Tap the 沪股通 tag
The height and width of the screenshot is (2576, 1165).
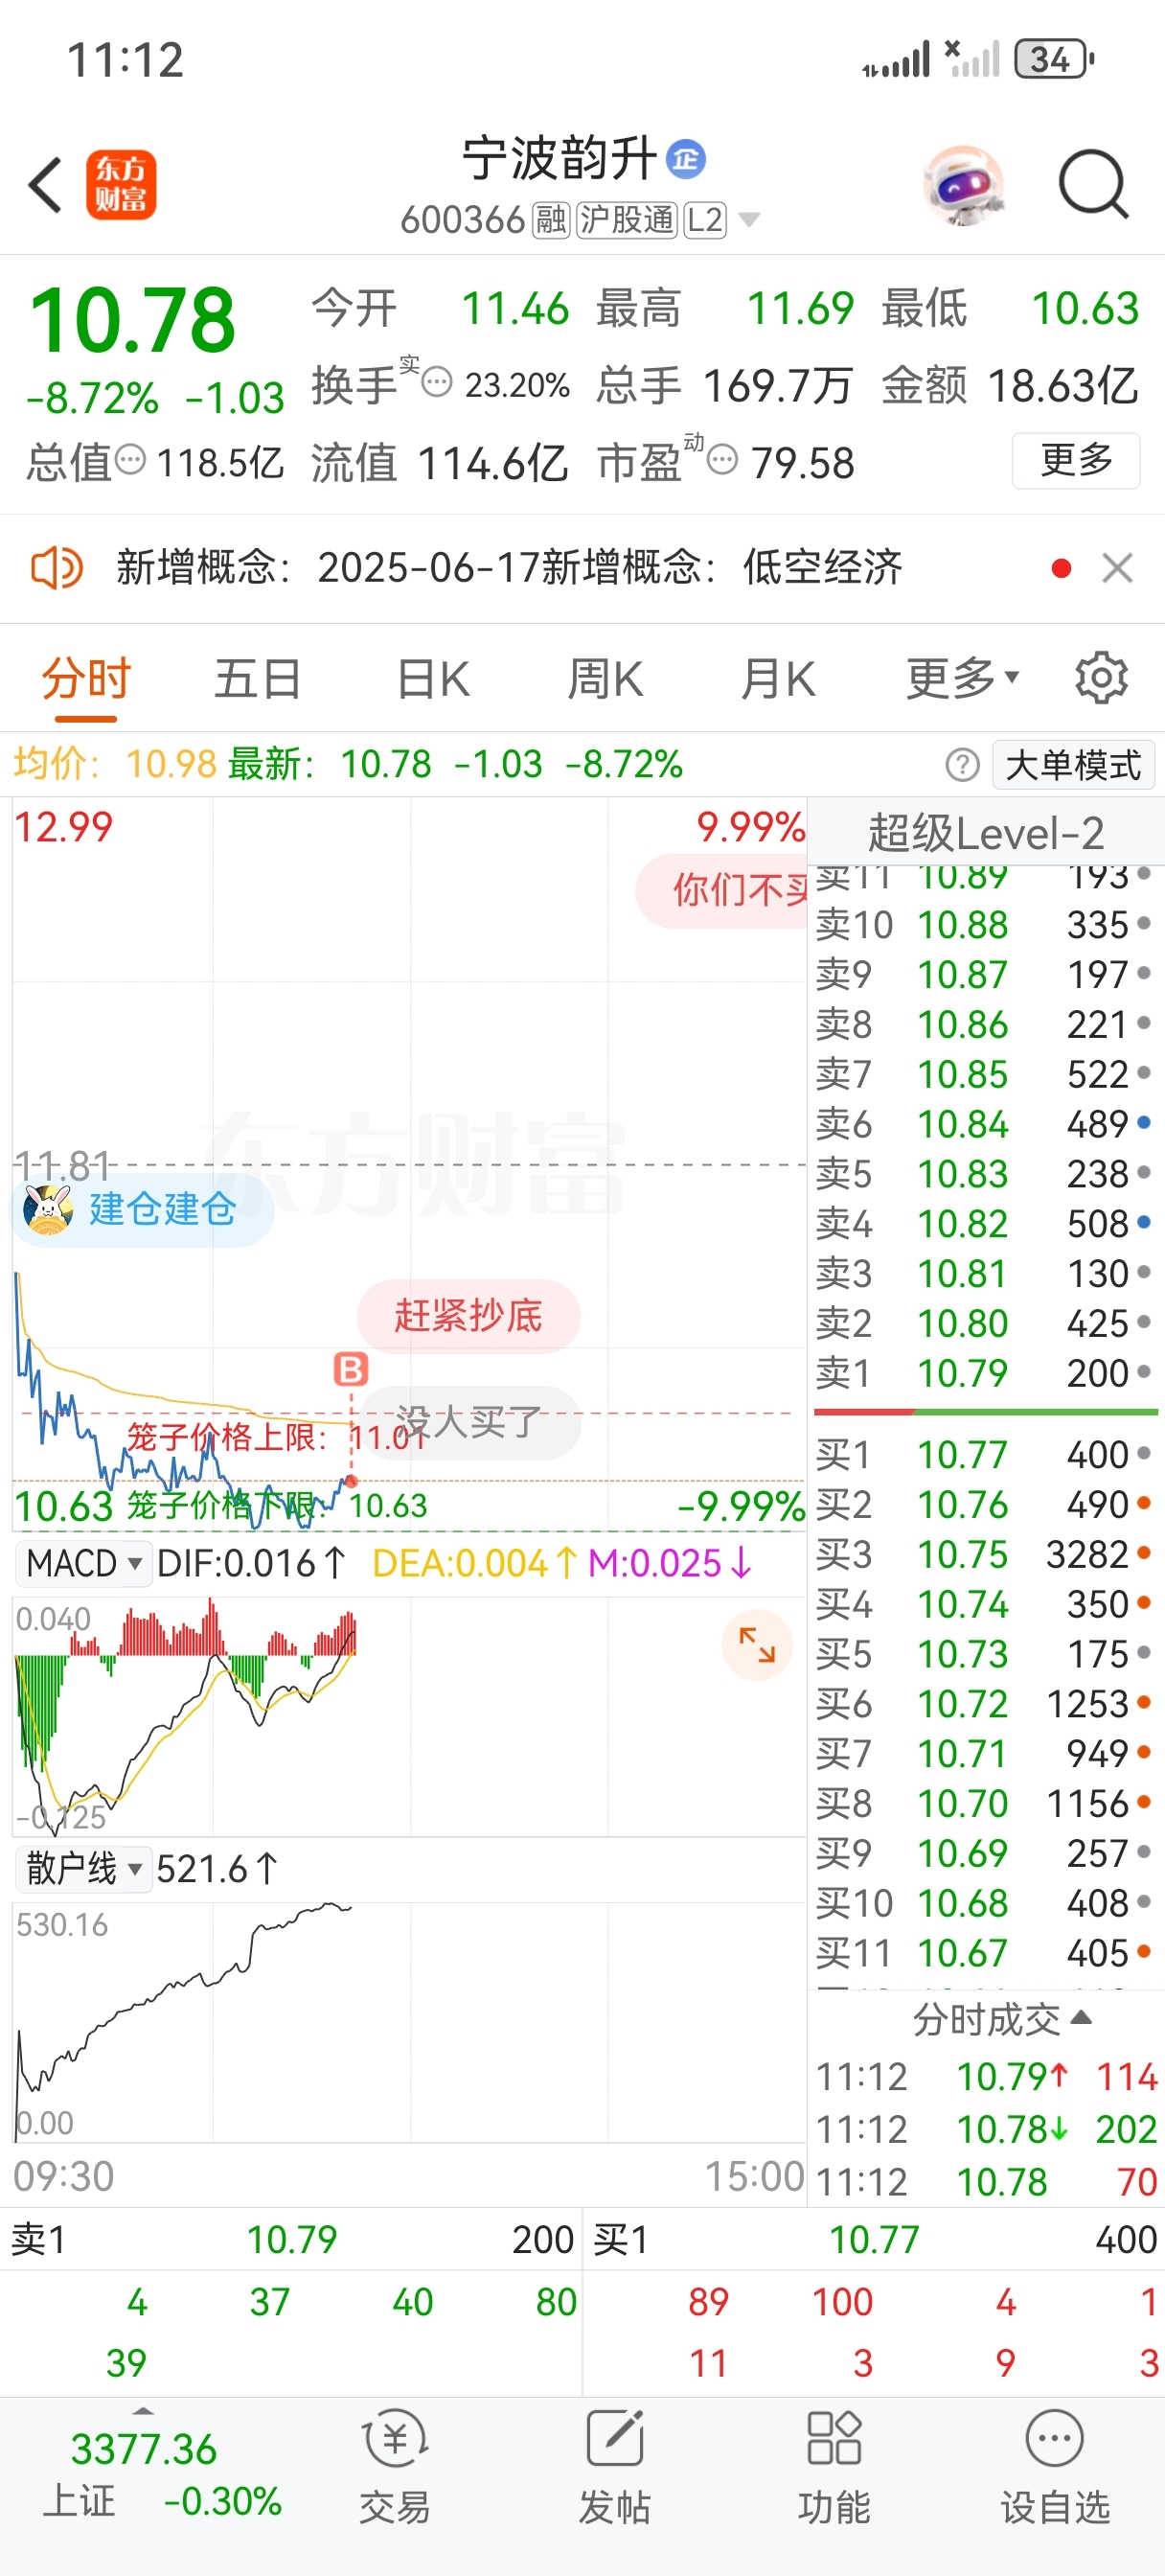pos(627,219)
